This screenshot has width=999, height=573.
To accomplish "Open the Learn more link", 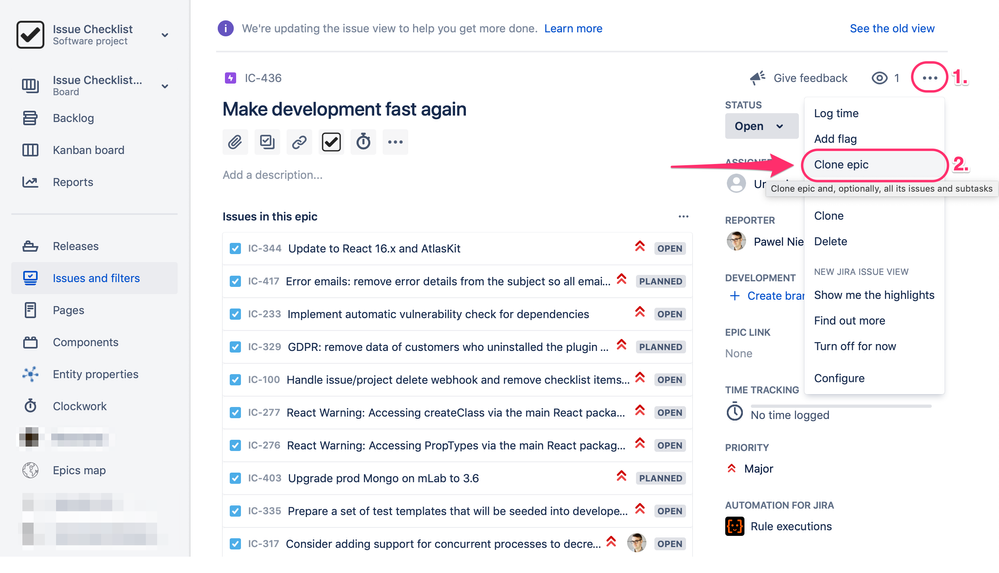I will 573,28.
